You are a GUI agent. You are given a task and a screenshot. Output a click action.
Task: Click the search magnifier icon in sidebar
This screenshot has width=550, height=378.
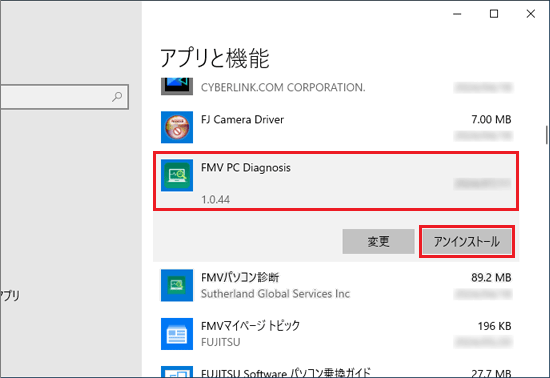tap(117, 96)
